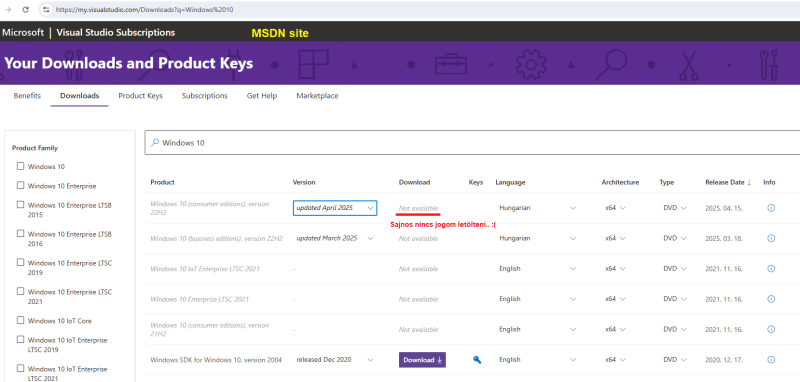Open English language dropdown for IoT Enterprise LTSC 2021
The height and width of the screenshot is (382, 800).
(x=538, y=268)
